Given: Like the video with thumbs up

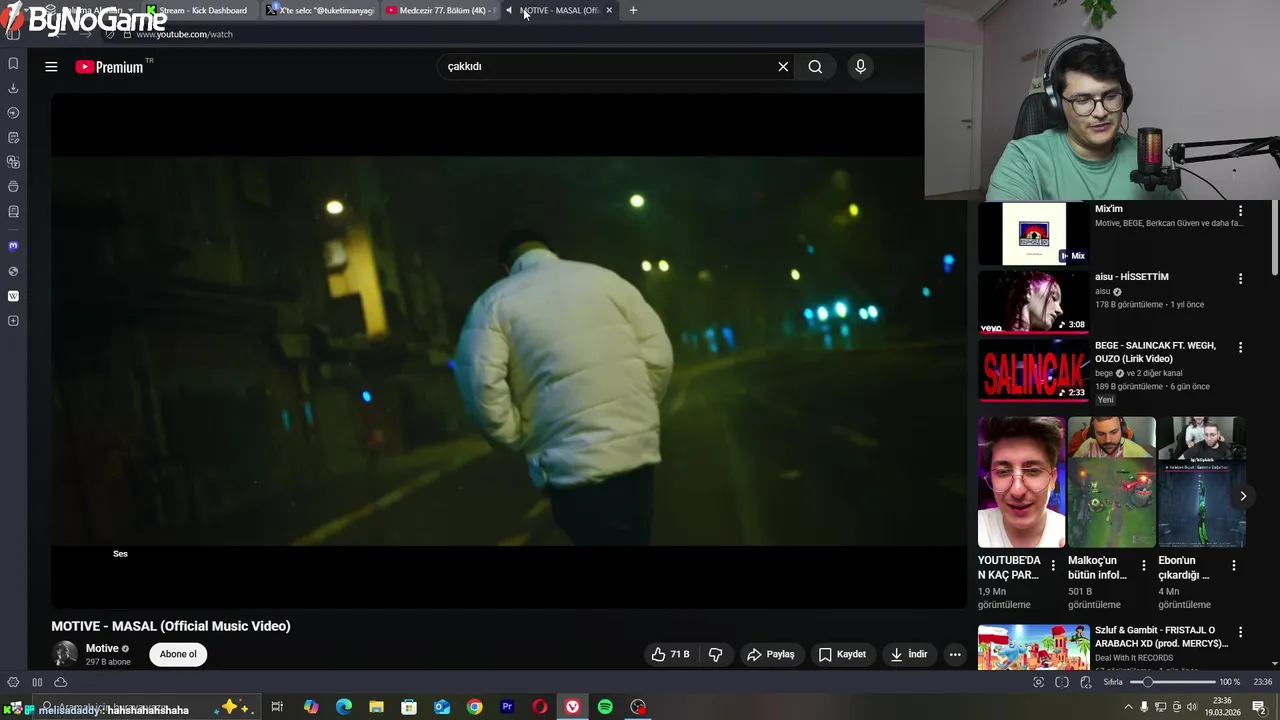Looking at the screenshot, I should pos(670,654).
